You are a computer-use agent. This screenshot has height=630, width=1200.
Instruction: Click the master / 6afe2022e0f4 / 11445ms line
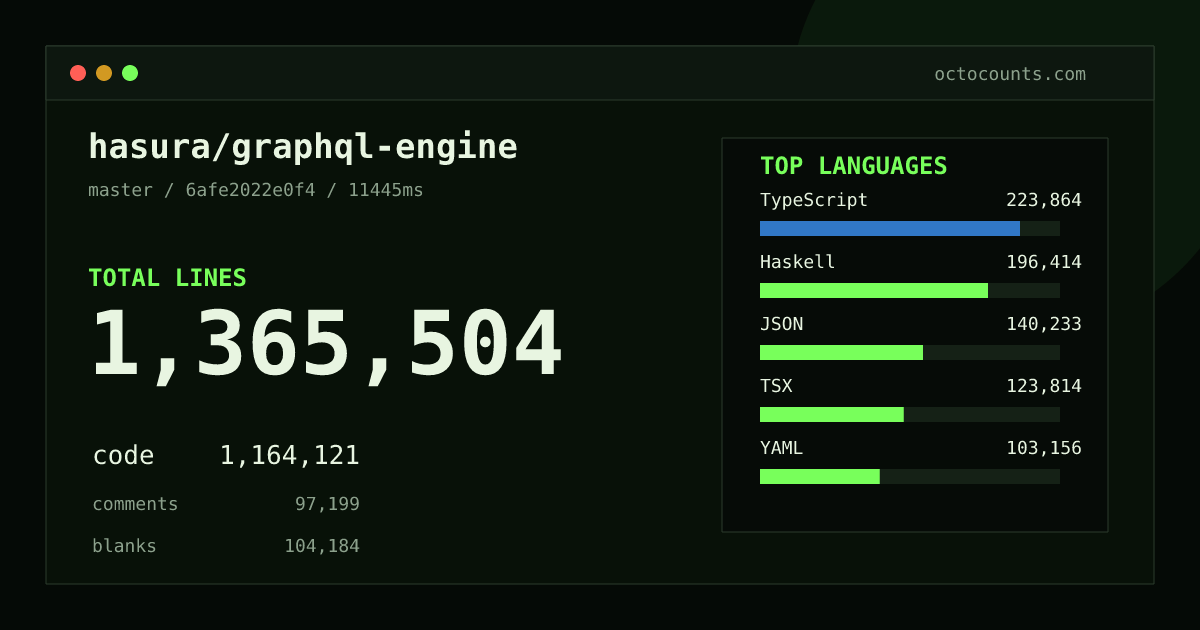pos(256,190)
